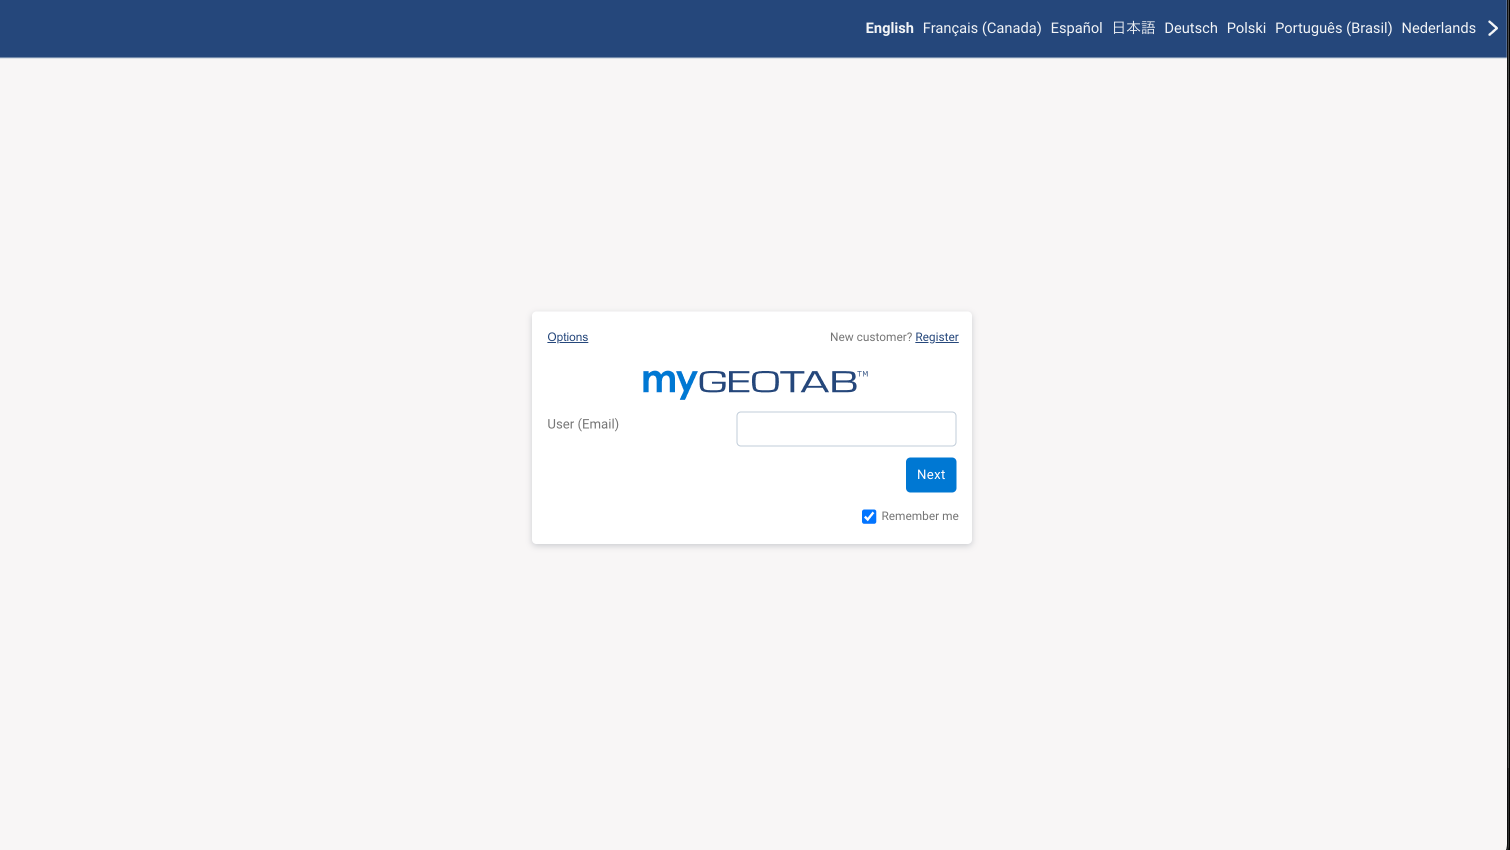Click the Remember me label text

918,516
